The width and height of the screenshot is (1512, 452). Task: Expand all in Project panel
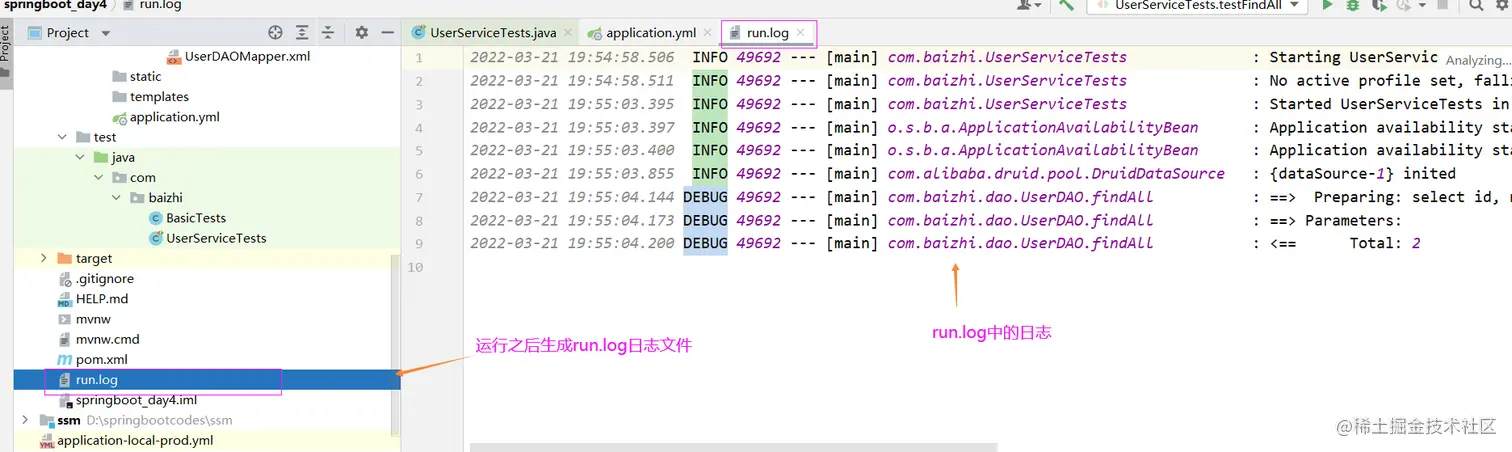click(304, 33)
